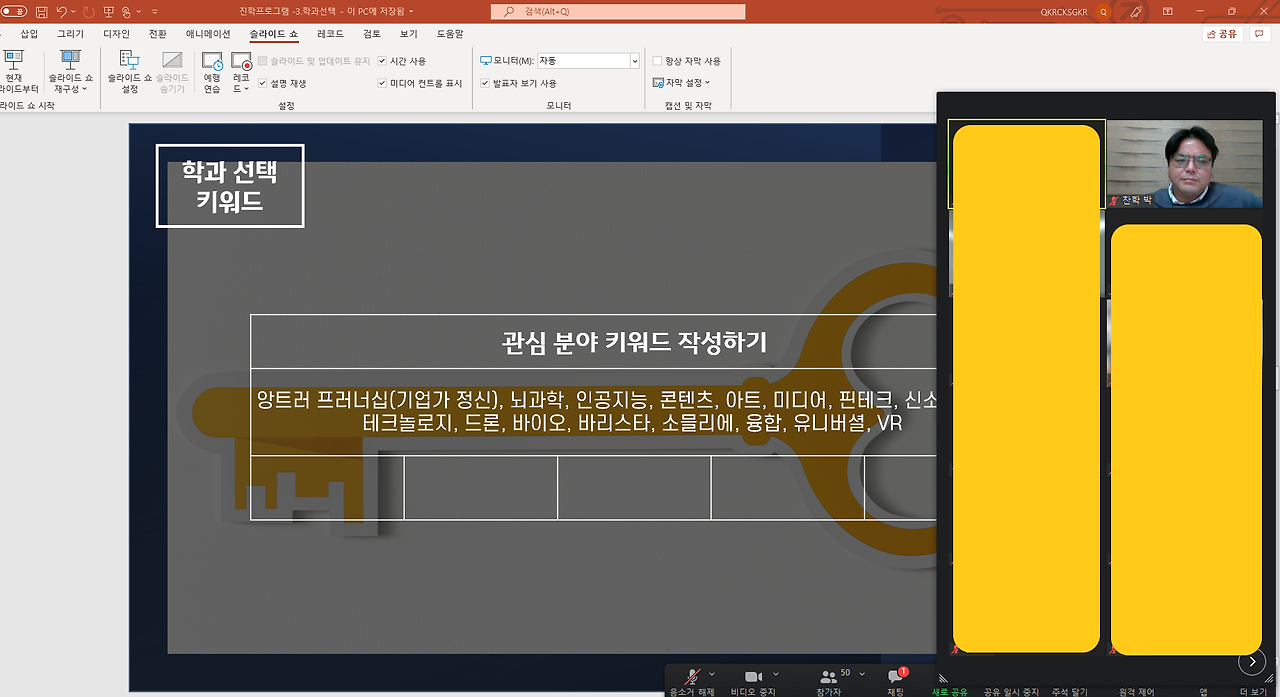Switch to the 보기 tab
This screenshot has width=1280, height=697.
point(408,33)
